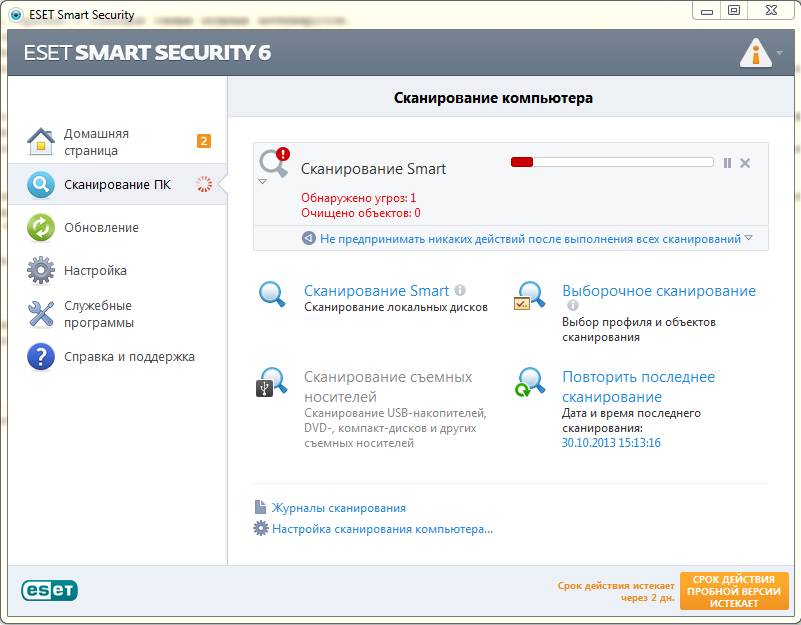Click Не предпринимать никаких действий link
This screenshot has width=801, height=625.
point(530,239)
